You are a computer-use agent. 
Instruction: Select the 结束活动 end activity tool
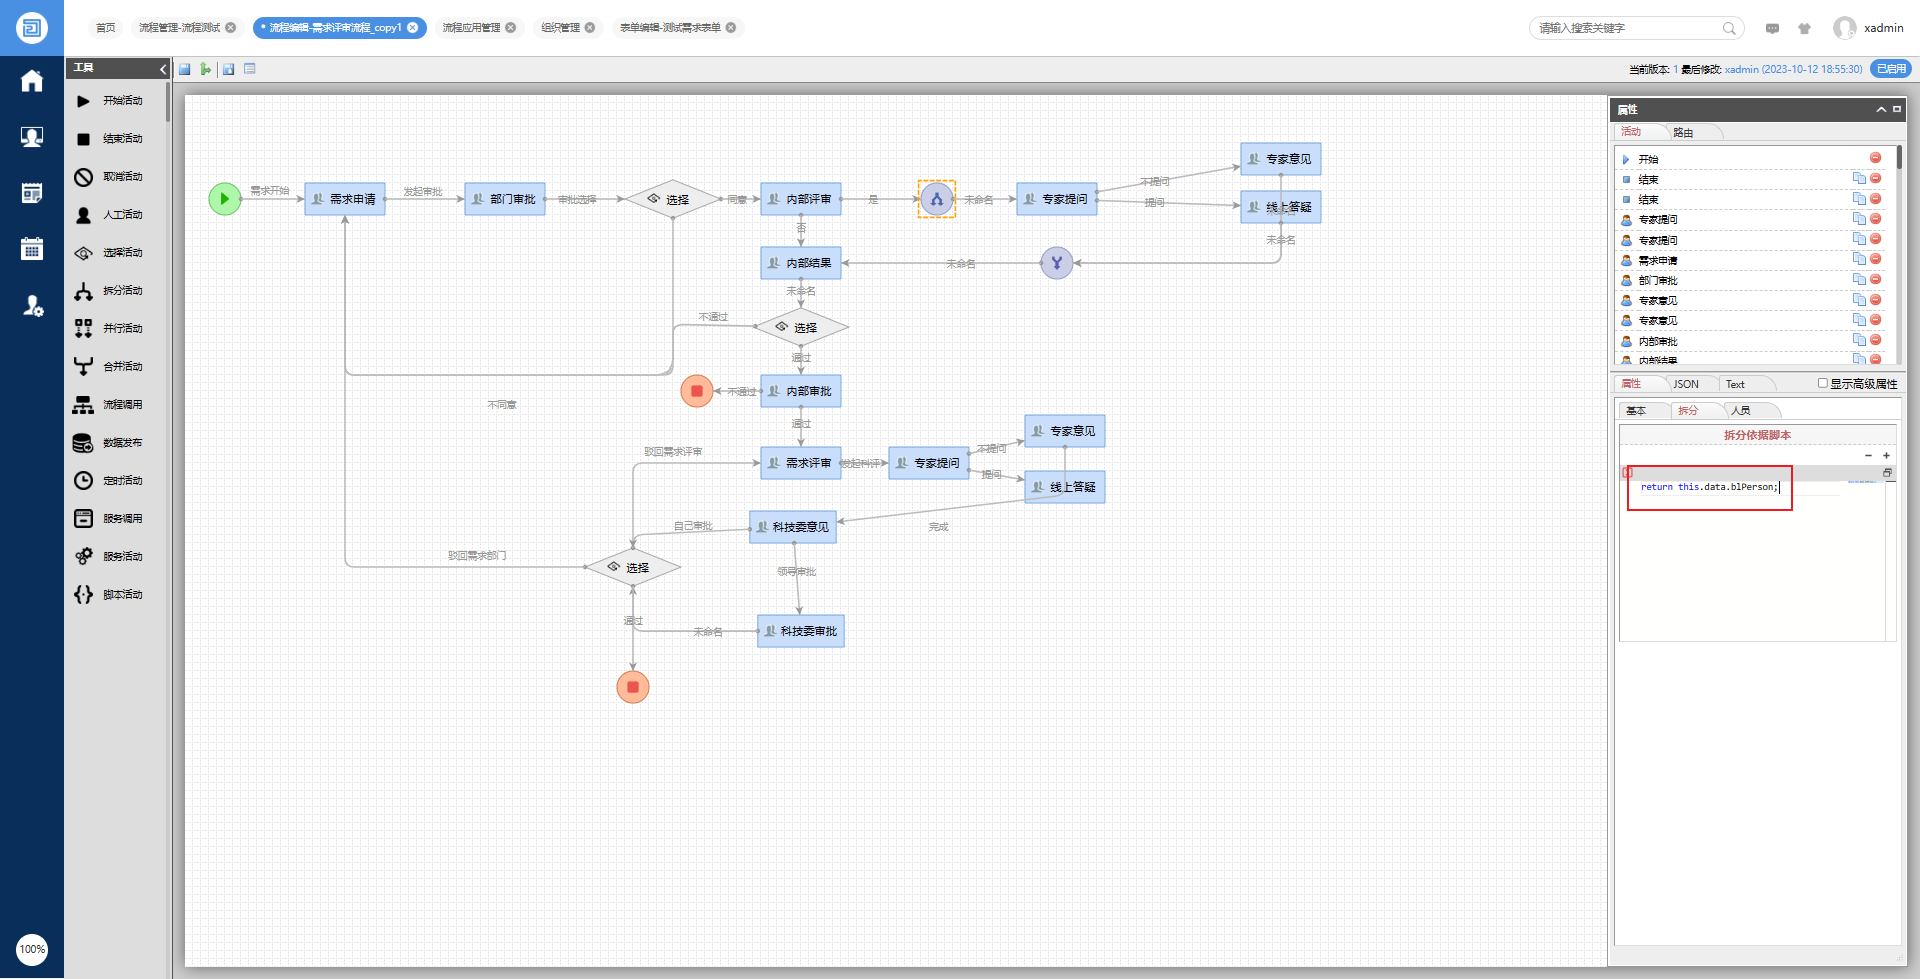pos(110,139)
